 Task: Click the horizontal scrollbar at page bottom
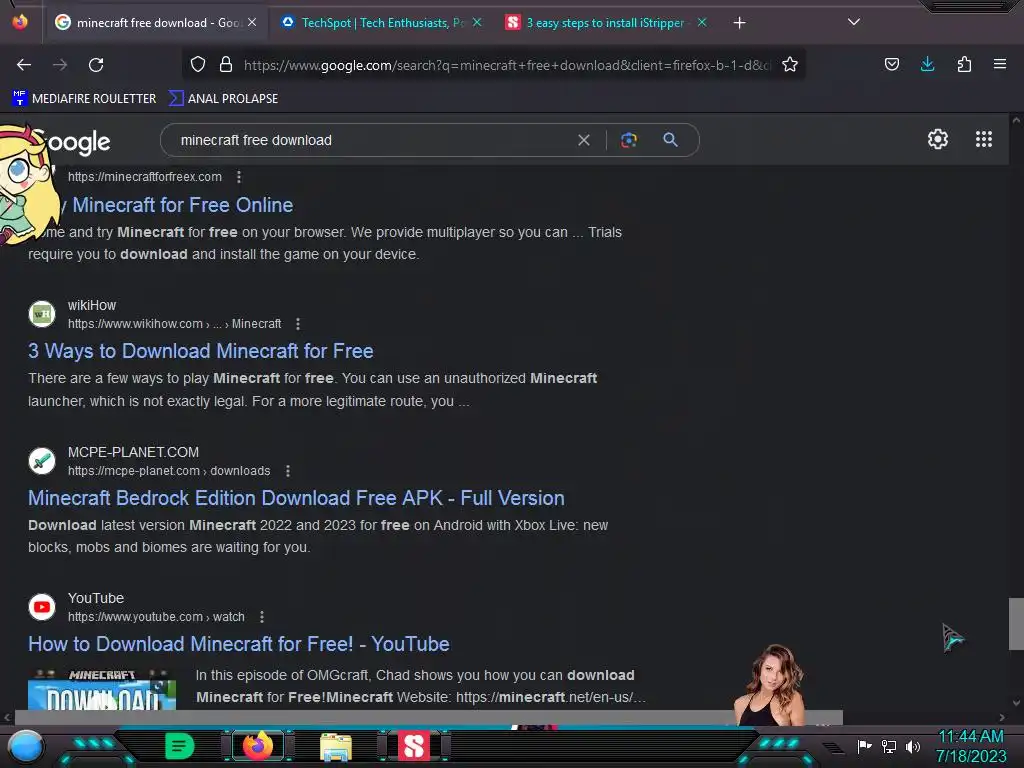click(429, 717)
